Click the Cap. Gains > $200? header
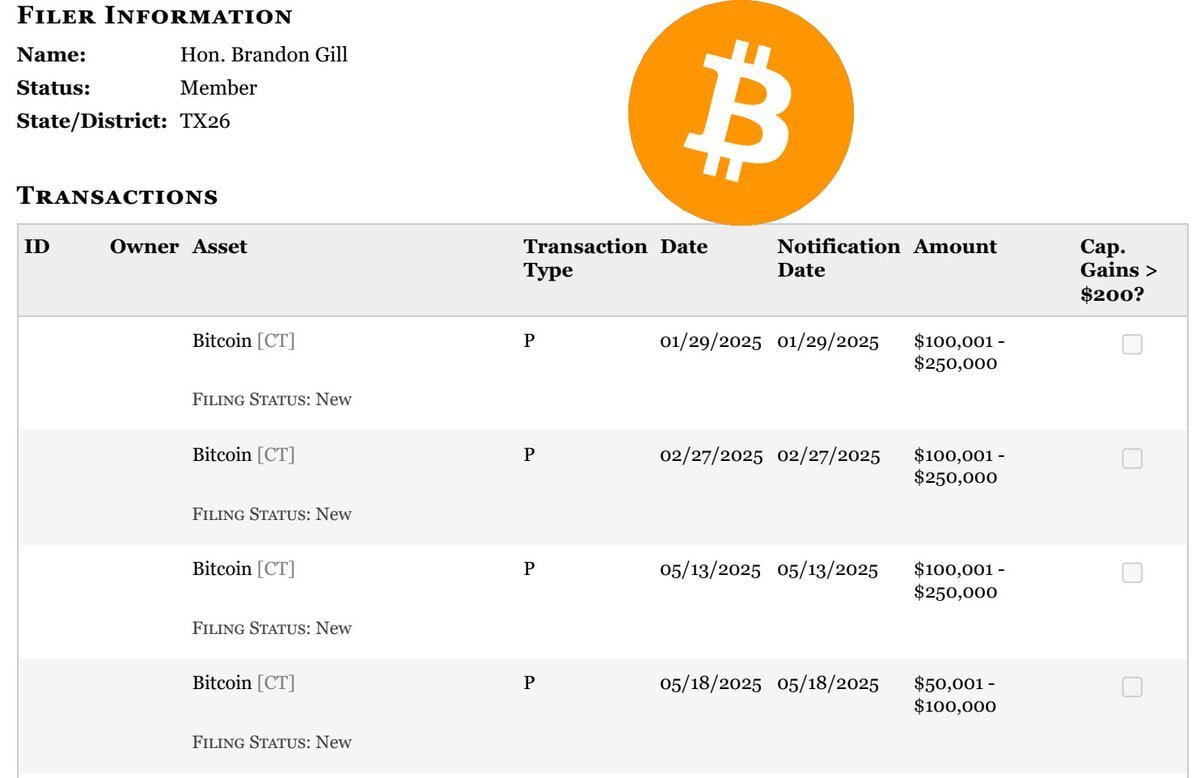This screenshot has height=778, width=1200. click(1118, 270)
